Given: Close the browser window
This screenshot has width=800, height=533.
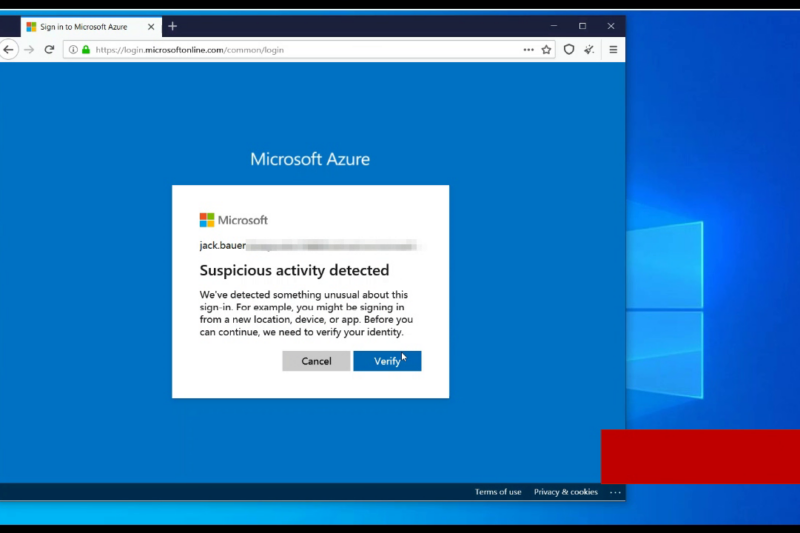Looking at the screenshot, I should click(611, 26).
